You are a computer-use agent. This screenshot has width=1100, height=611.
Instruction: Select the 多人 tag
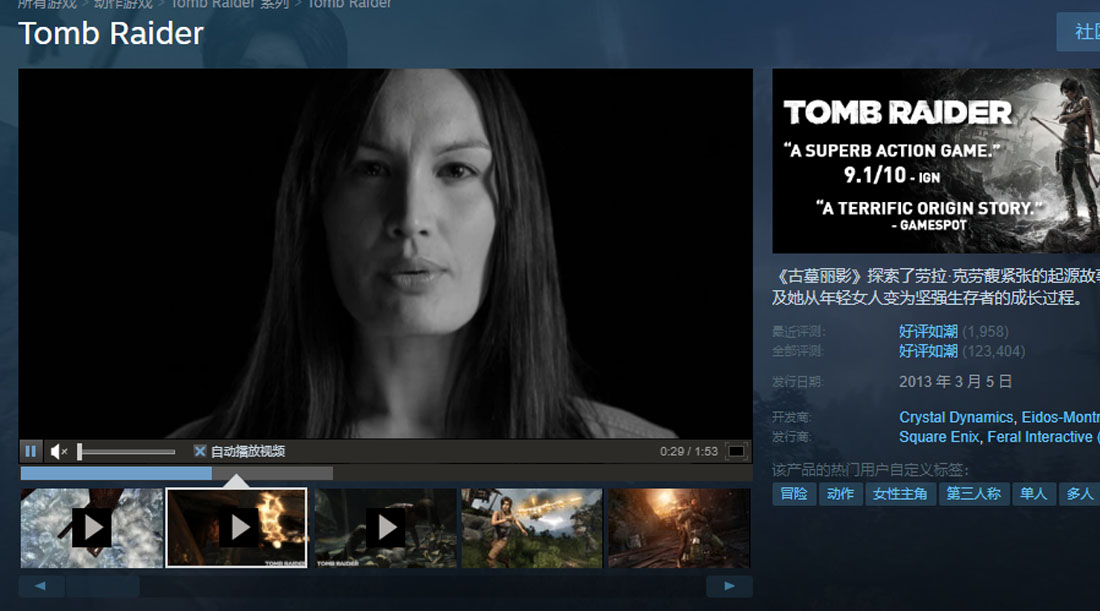(x=1079, y=494)
